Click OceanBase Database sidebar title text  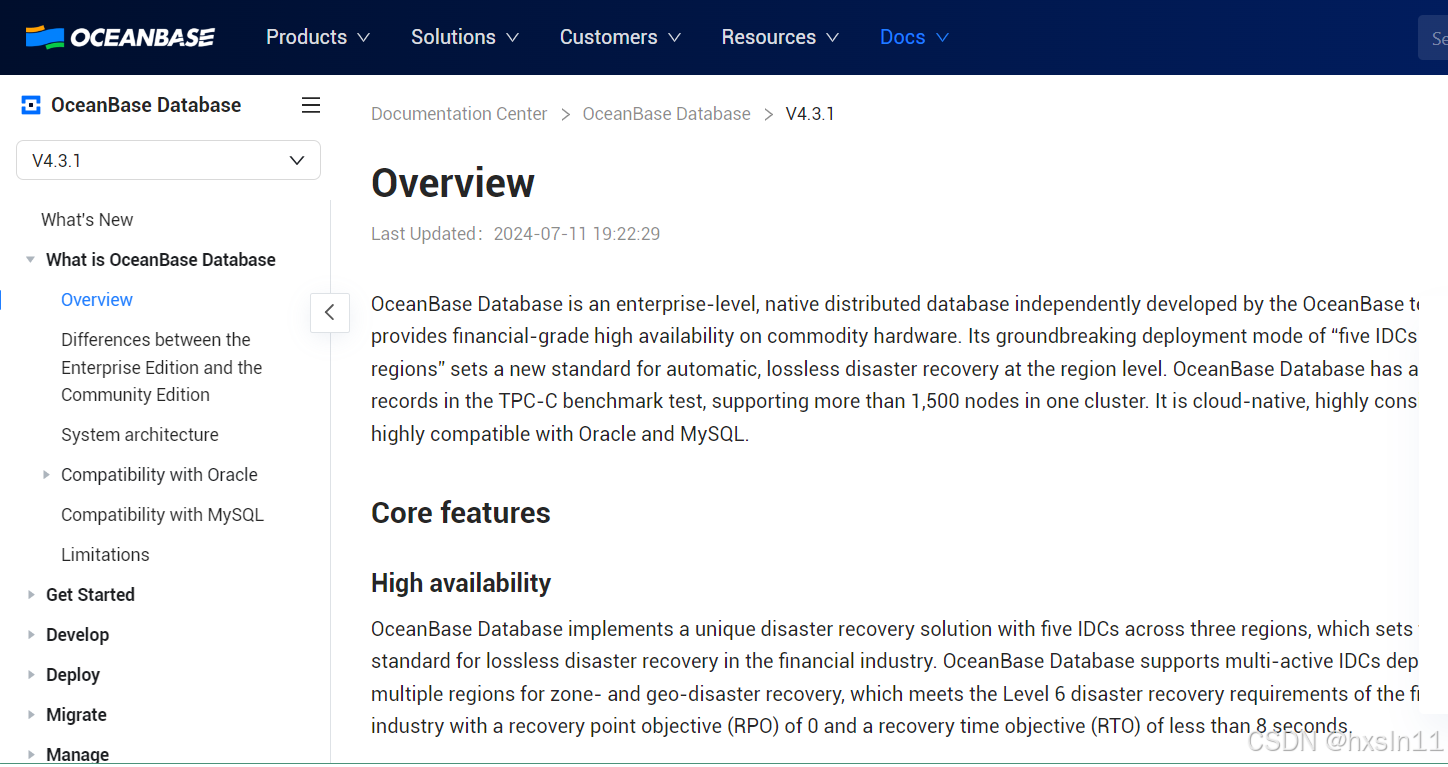tap(146, 105)
